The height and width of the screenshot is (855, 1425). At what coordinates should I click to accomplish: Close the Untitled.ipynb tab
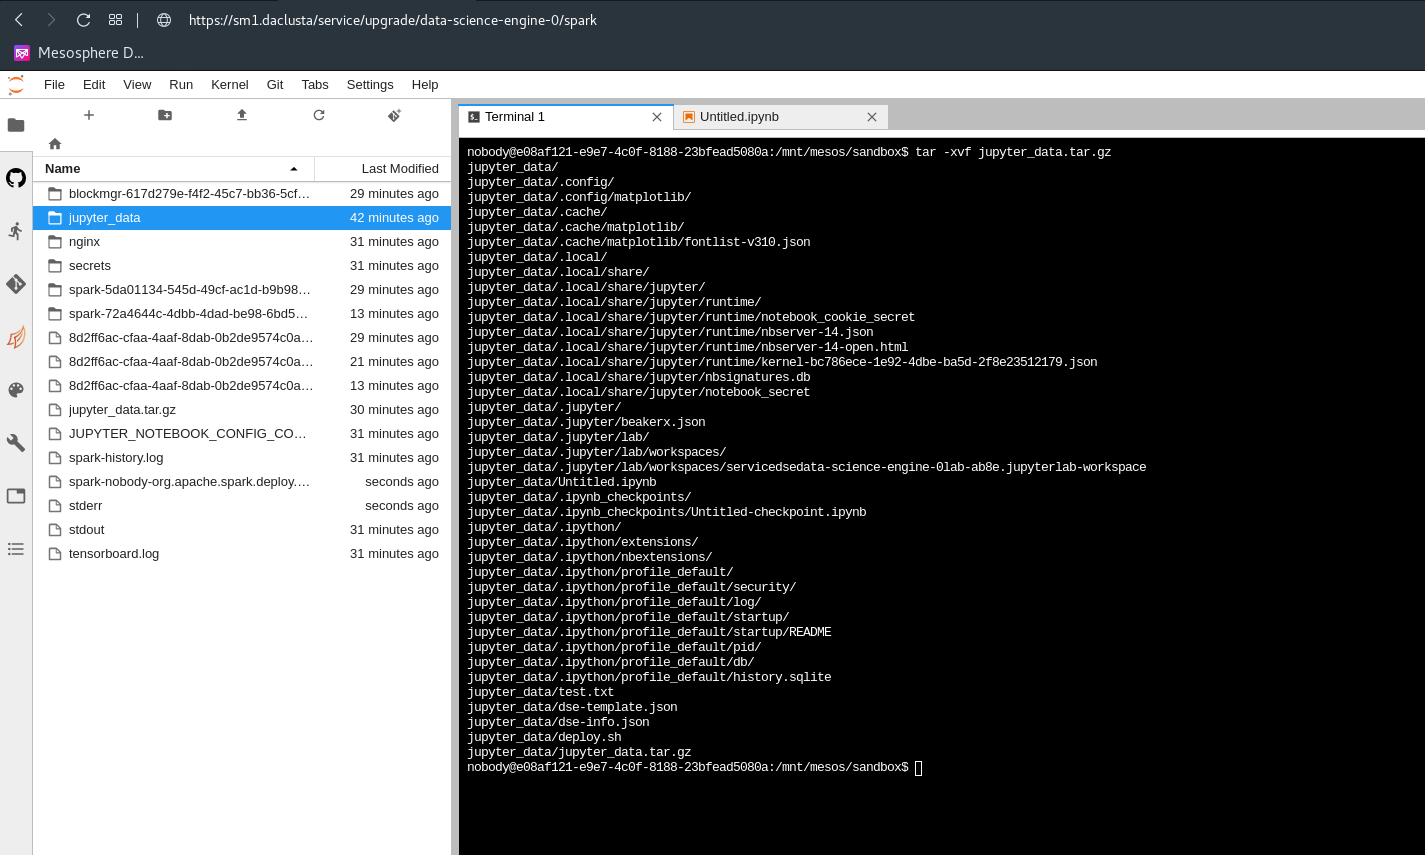(872, 117)
